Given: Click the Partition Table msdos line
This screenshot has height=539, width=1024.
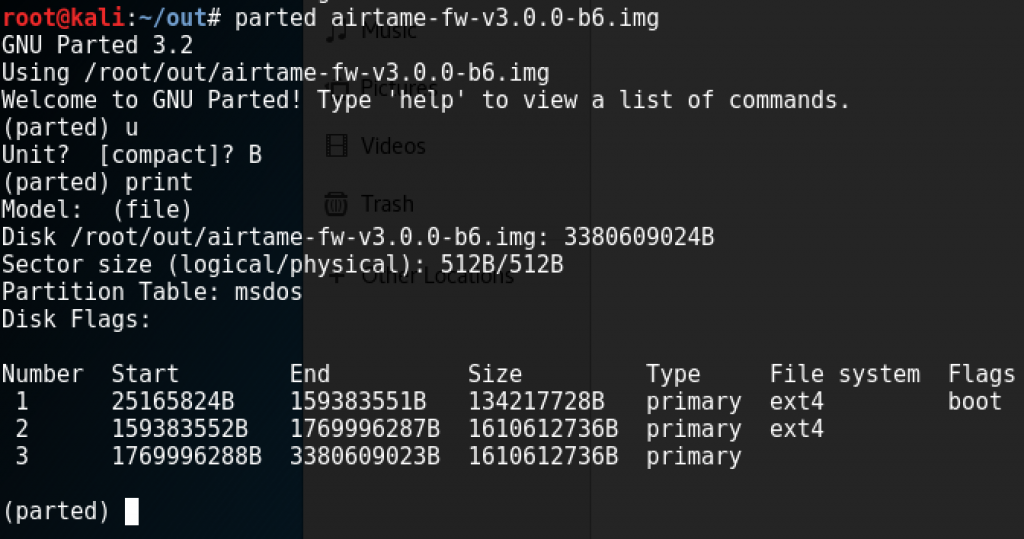Looking at the screenshot, I should coord(152,291).
